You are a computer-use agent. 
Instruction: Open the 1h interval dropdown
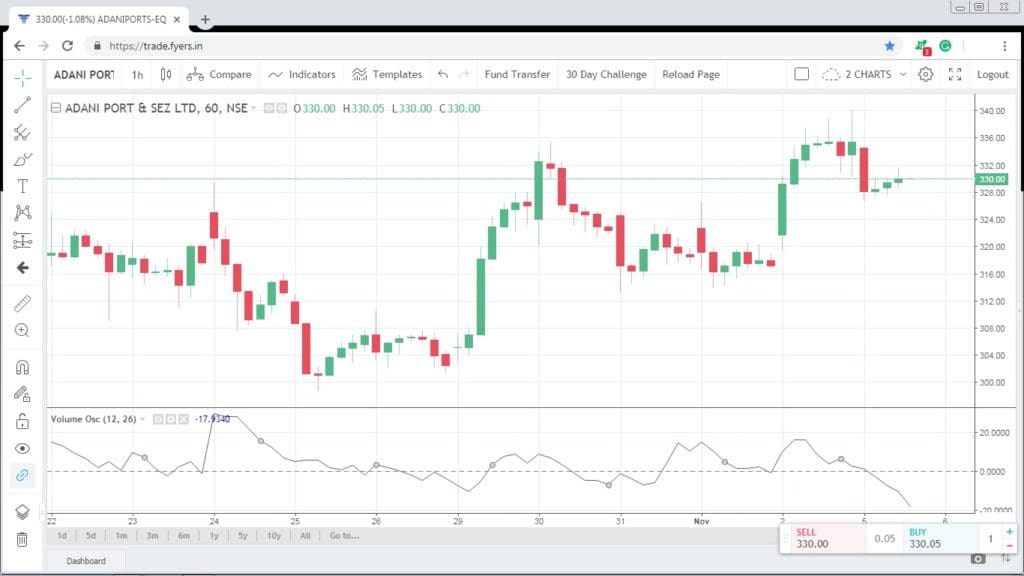pyautogui.click(x=137, y=74)
